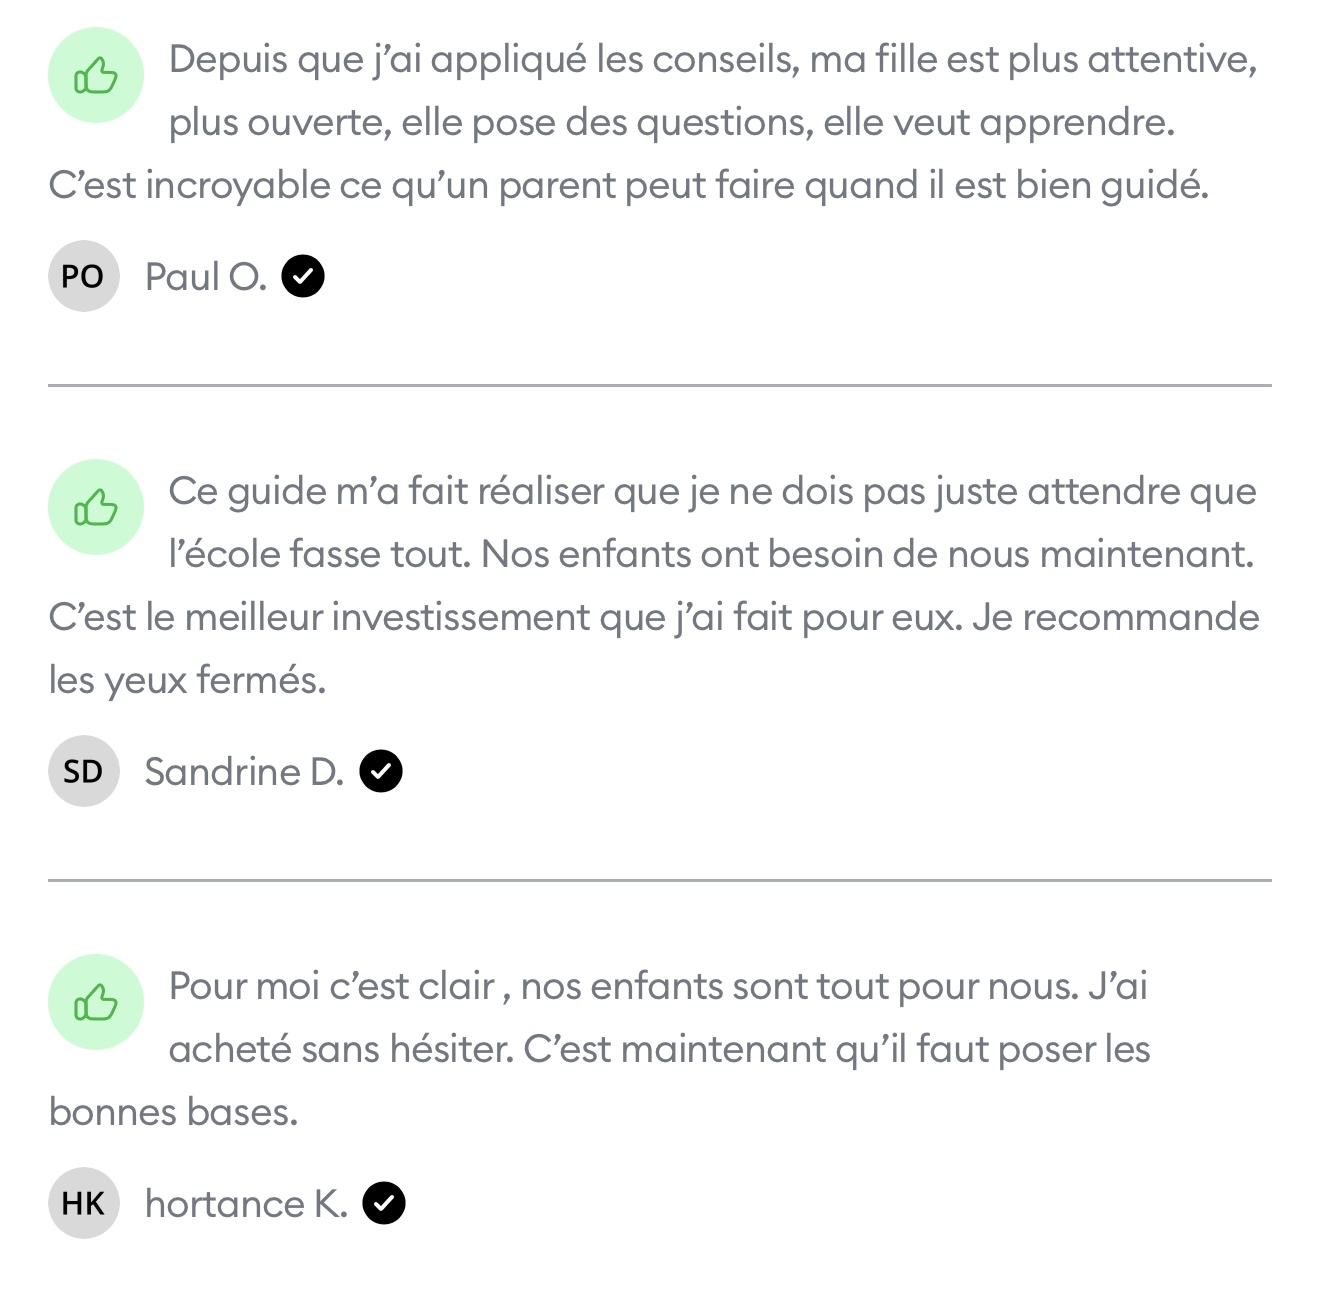Select the PO initials avatar
Image resolution: width=1320 pixels, height=1305 pixels.
(83, 276)
